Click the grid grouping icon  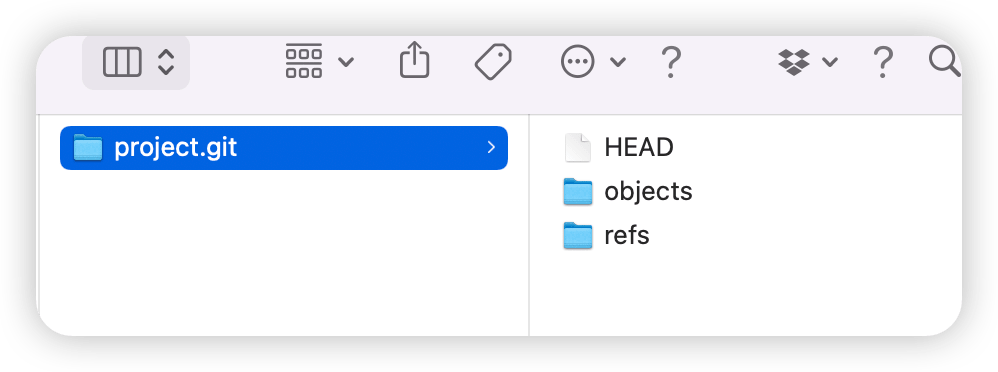(304, 61)
